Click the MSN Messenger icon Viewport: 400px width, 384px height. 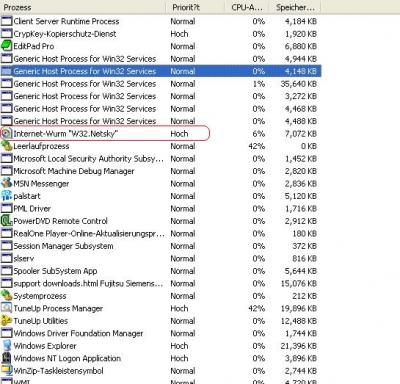pyautogui.click(x=6, y=184)
